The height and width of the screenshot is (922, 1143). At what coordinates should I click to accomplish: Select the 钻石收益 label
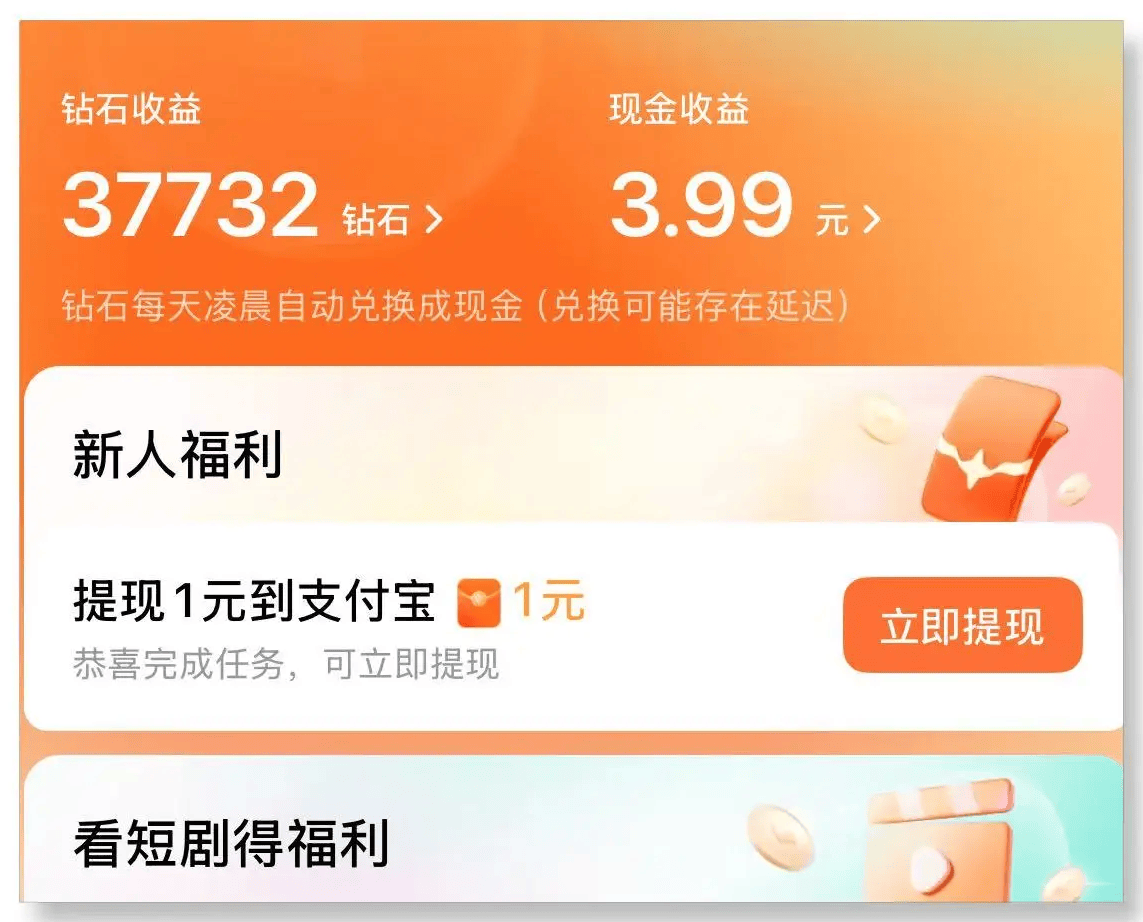click(131, 110)
